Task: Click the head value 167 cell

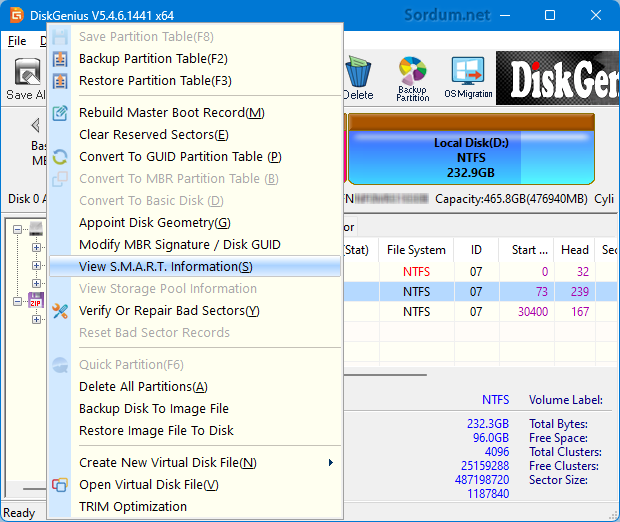Action: [575, 312]
